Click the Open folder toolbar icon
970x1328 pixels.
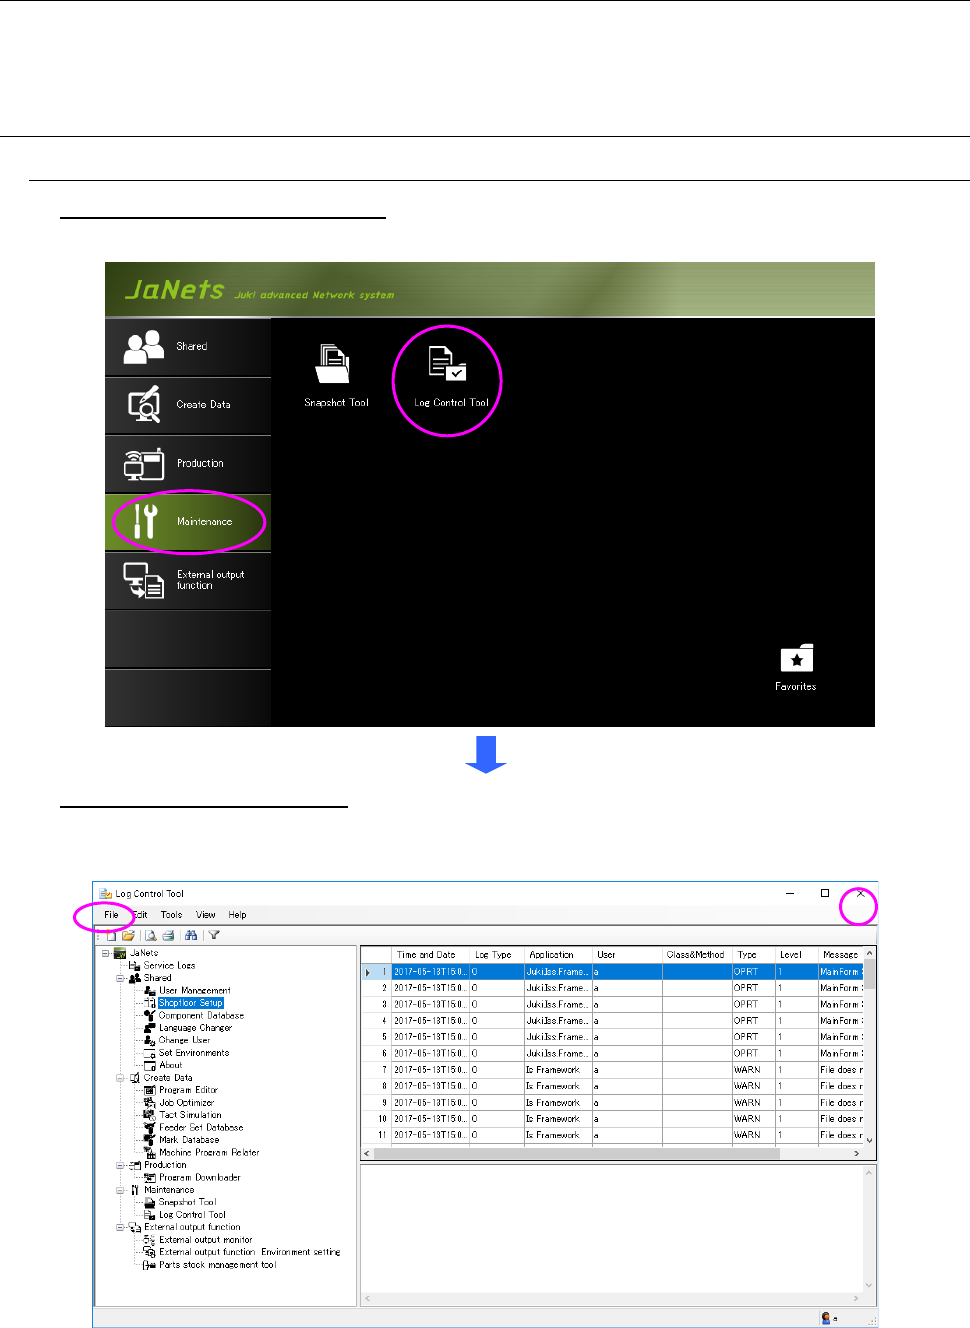128,936
